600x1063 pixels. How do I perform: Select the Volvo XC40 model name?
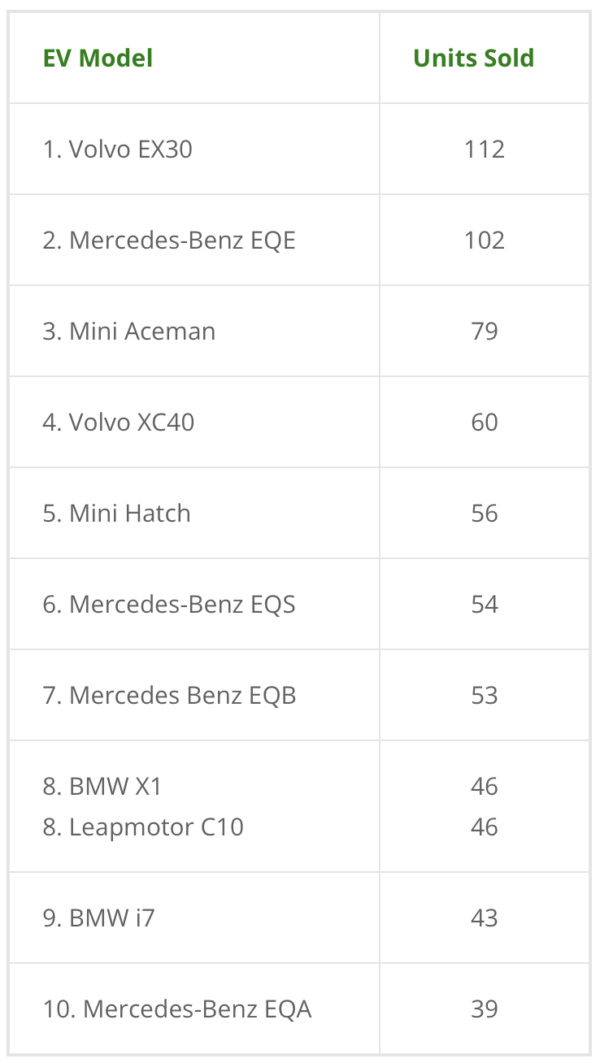[118, 422]
